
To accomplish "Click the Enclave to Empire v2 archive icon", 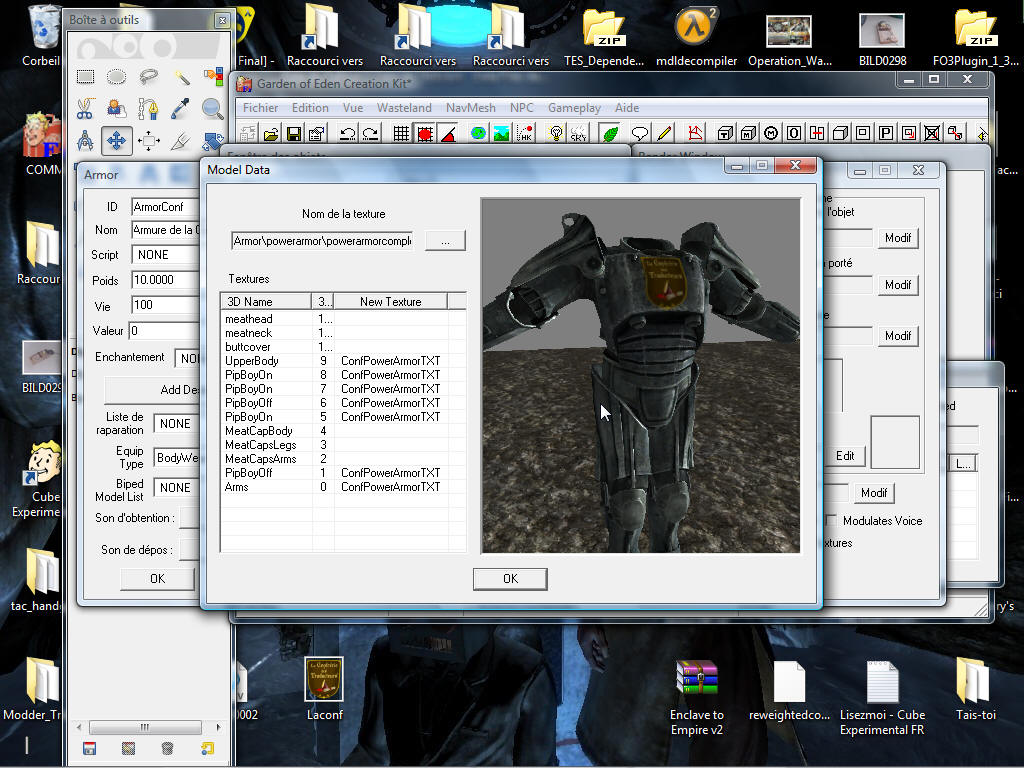I will coord(697,697).
